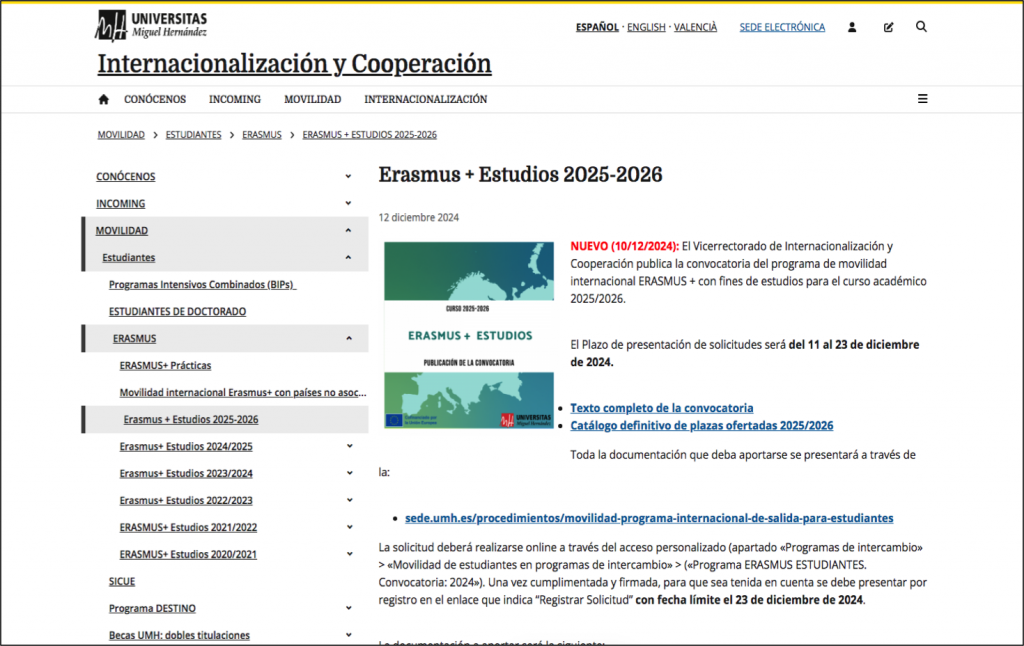This screenshot has height=646, width=1024.
Task: Collapse the ERASMUS sidebar subsection
Action: (x=349, y=338)
